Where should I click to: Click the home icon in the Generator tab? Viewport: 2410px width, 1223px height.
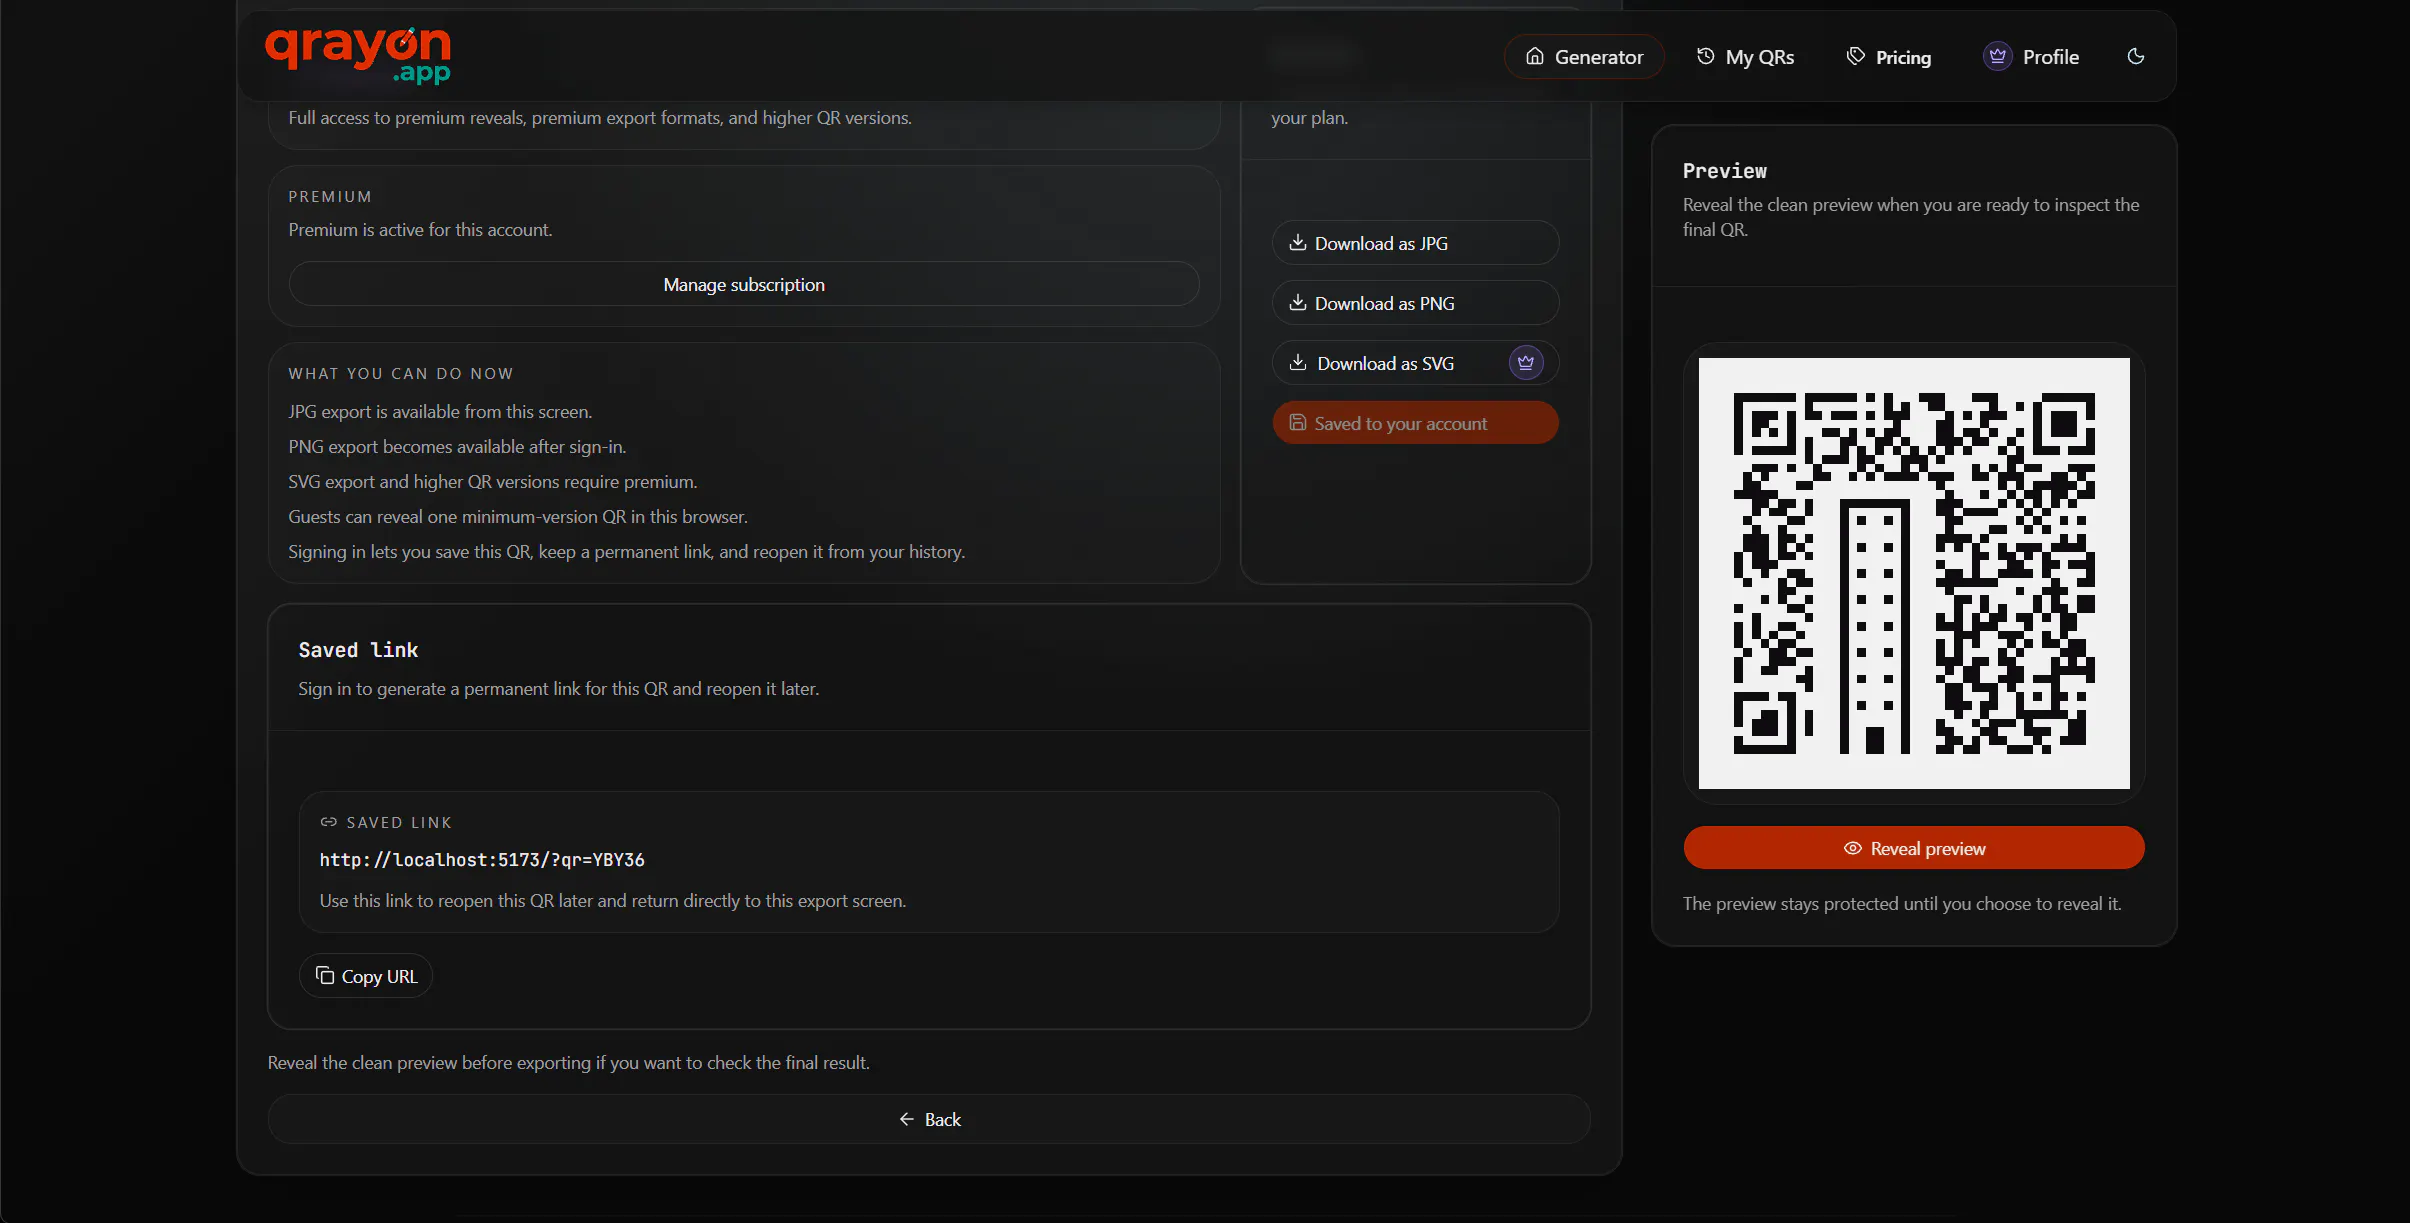1535,57
